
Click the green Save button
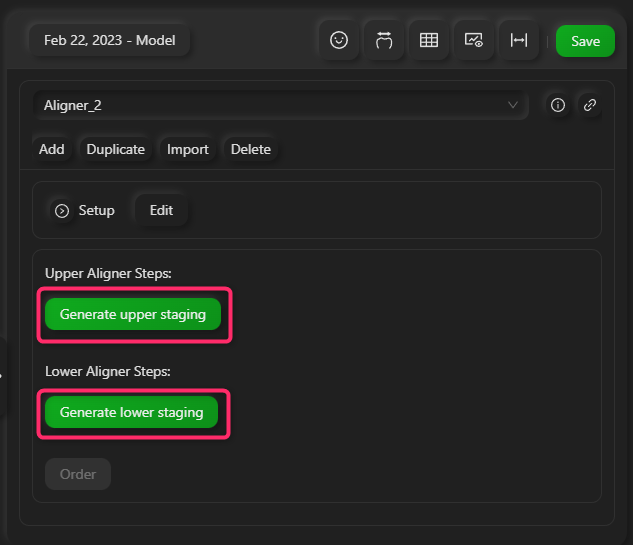coord(585,41)
